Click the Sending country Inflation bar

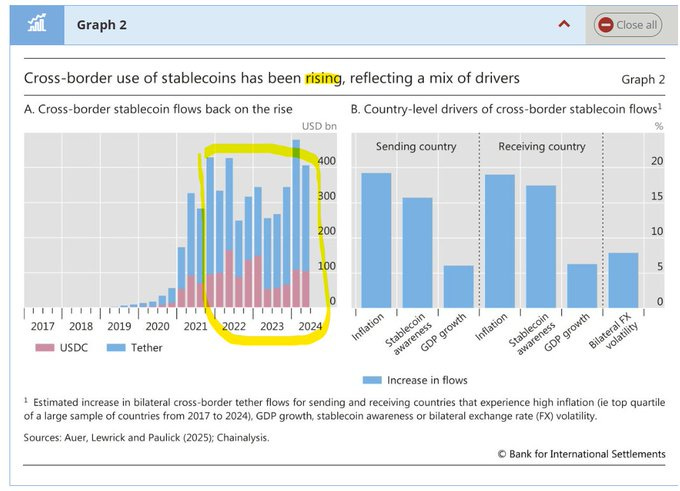click(x=376, y=240)
